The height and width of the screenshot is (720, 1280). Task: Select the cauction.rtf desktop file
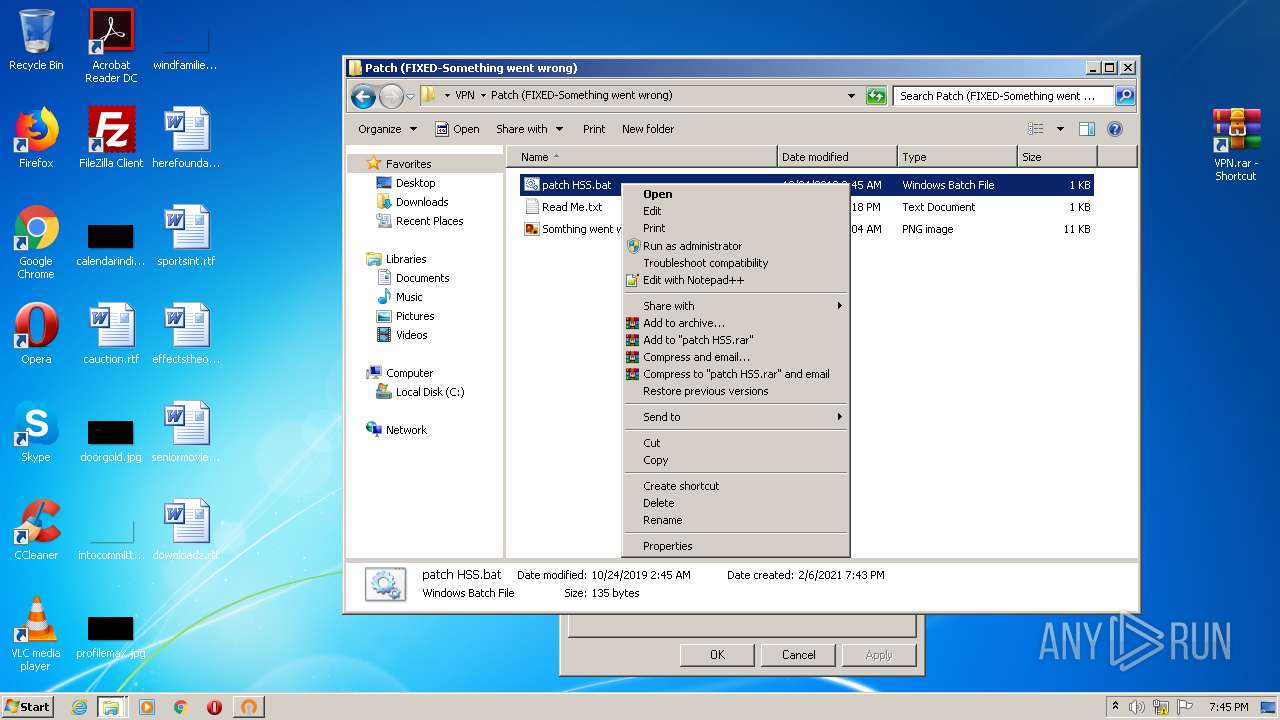[x=111, y=334]
